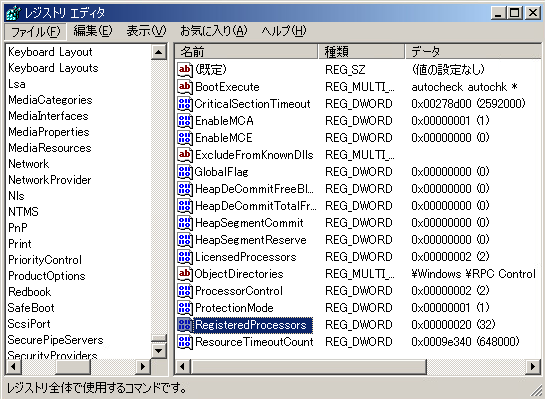The width and height of the screenshot is (545, 399).
Task: Select the PriorityControl registry key
Action: (45, 260)
